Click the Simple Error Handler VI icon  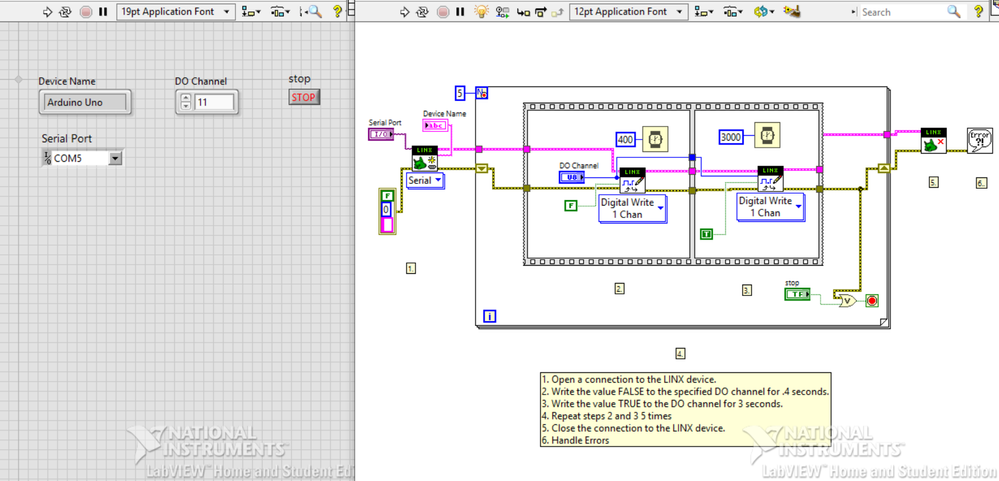coord(979,140)
